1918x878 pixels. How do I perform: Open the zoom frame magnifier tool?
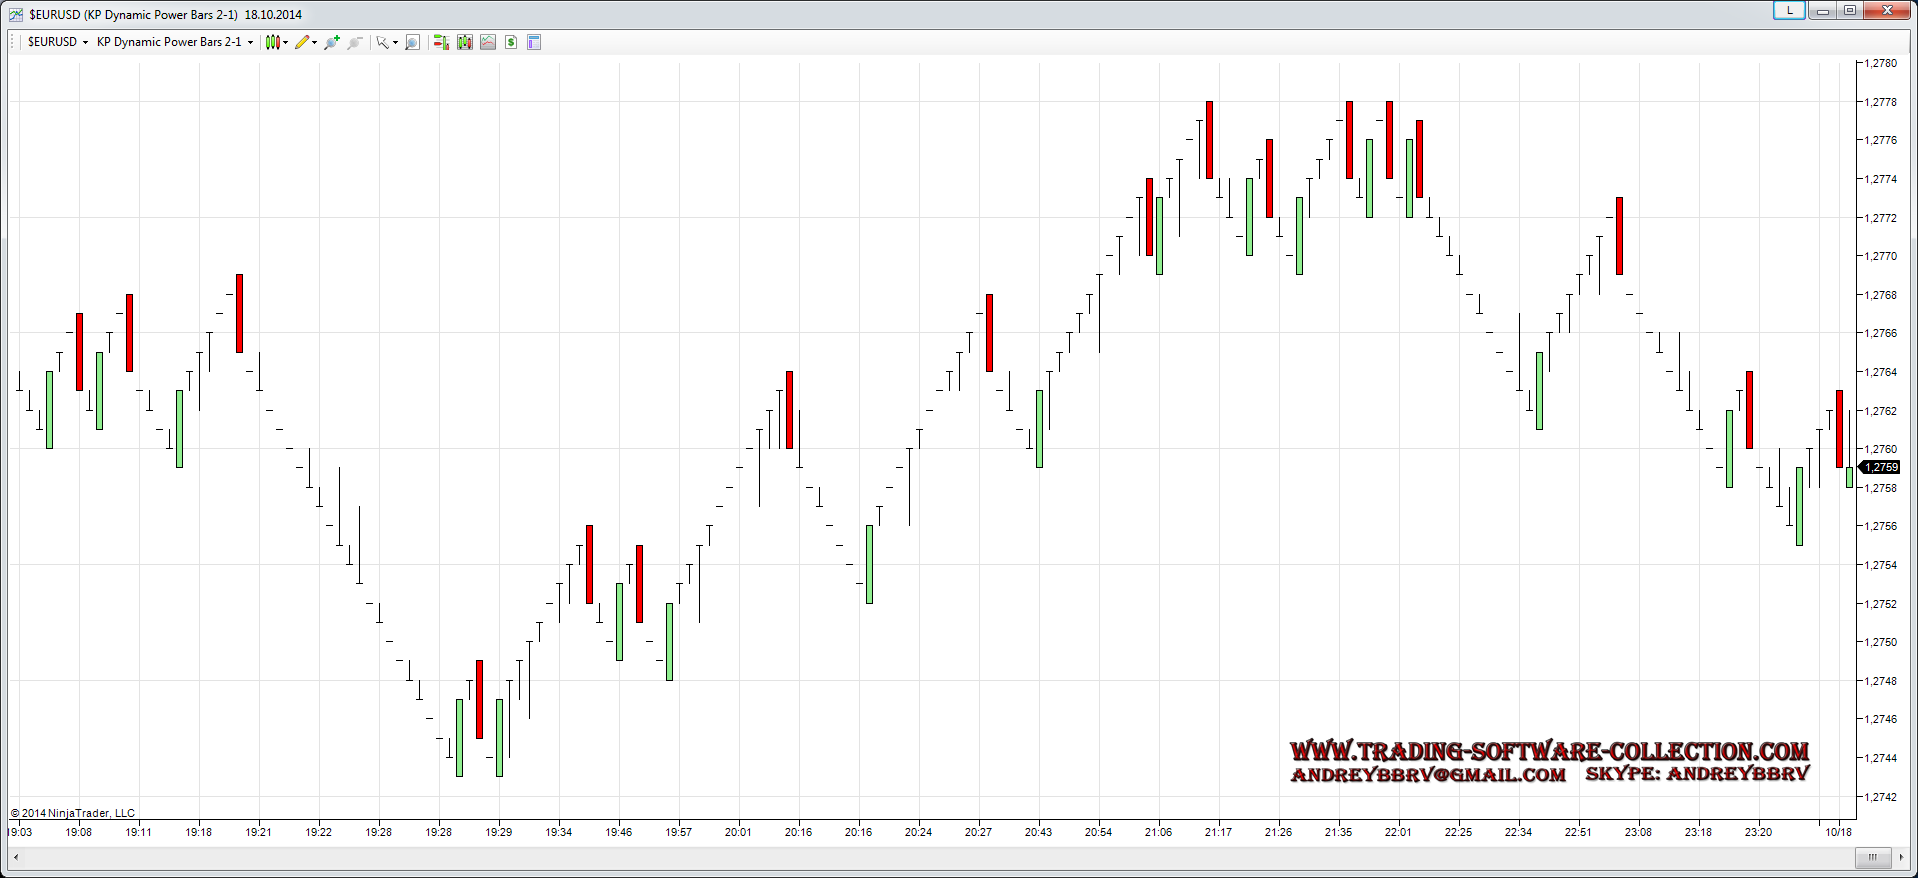pos(412,42)
